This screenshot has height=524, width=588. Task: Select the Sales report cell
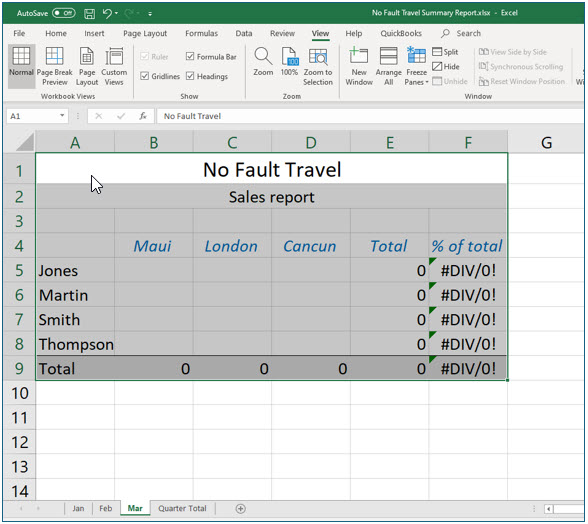coord(272,197)
